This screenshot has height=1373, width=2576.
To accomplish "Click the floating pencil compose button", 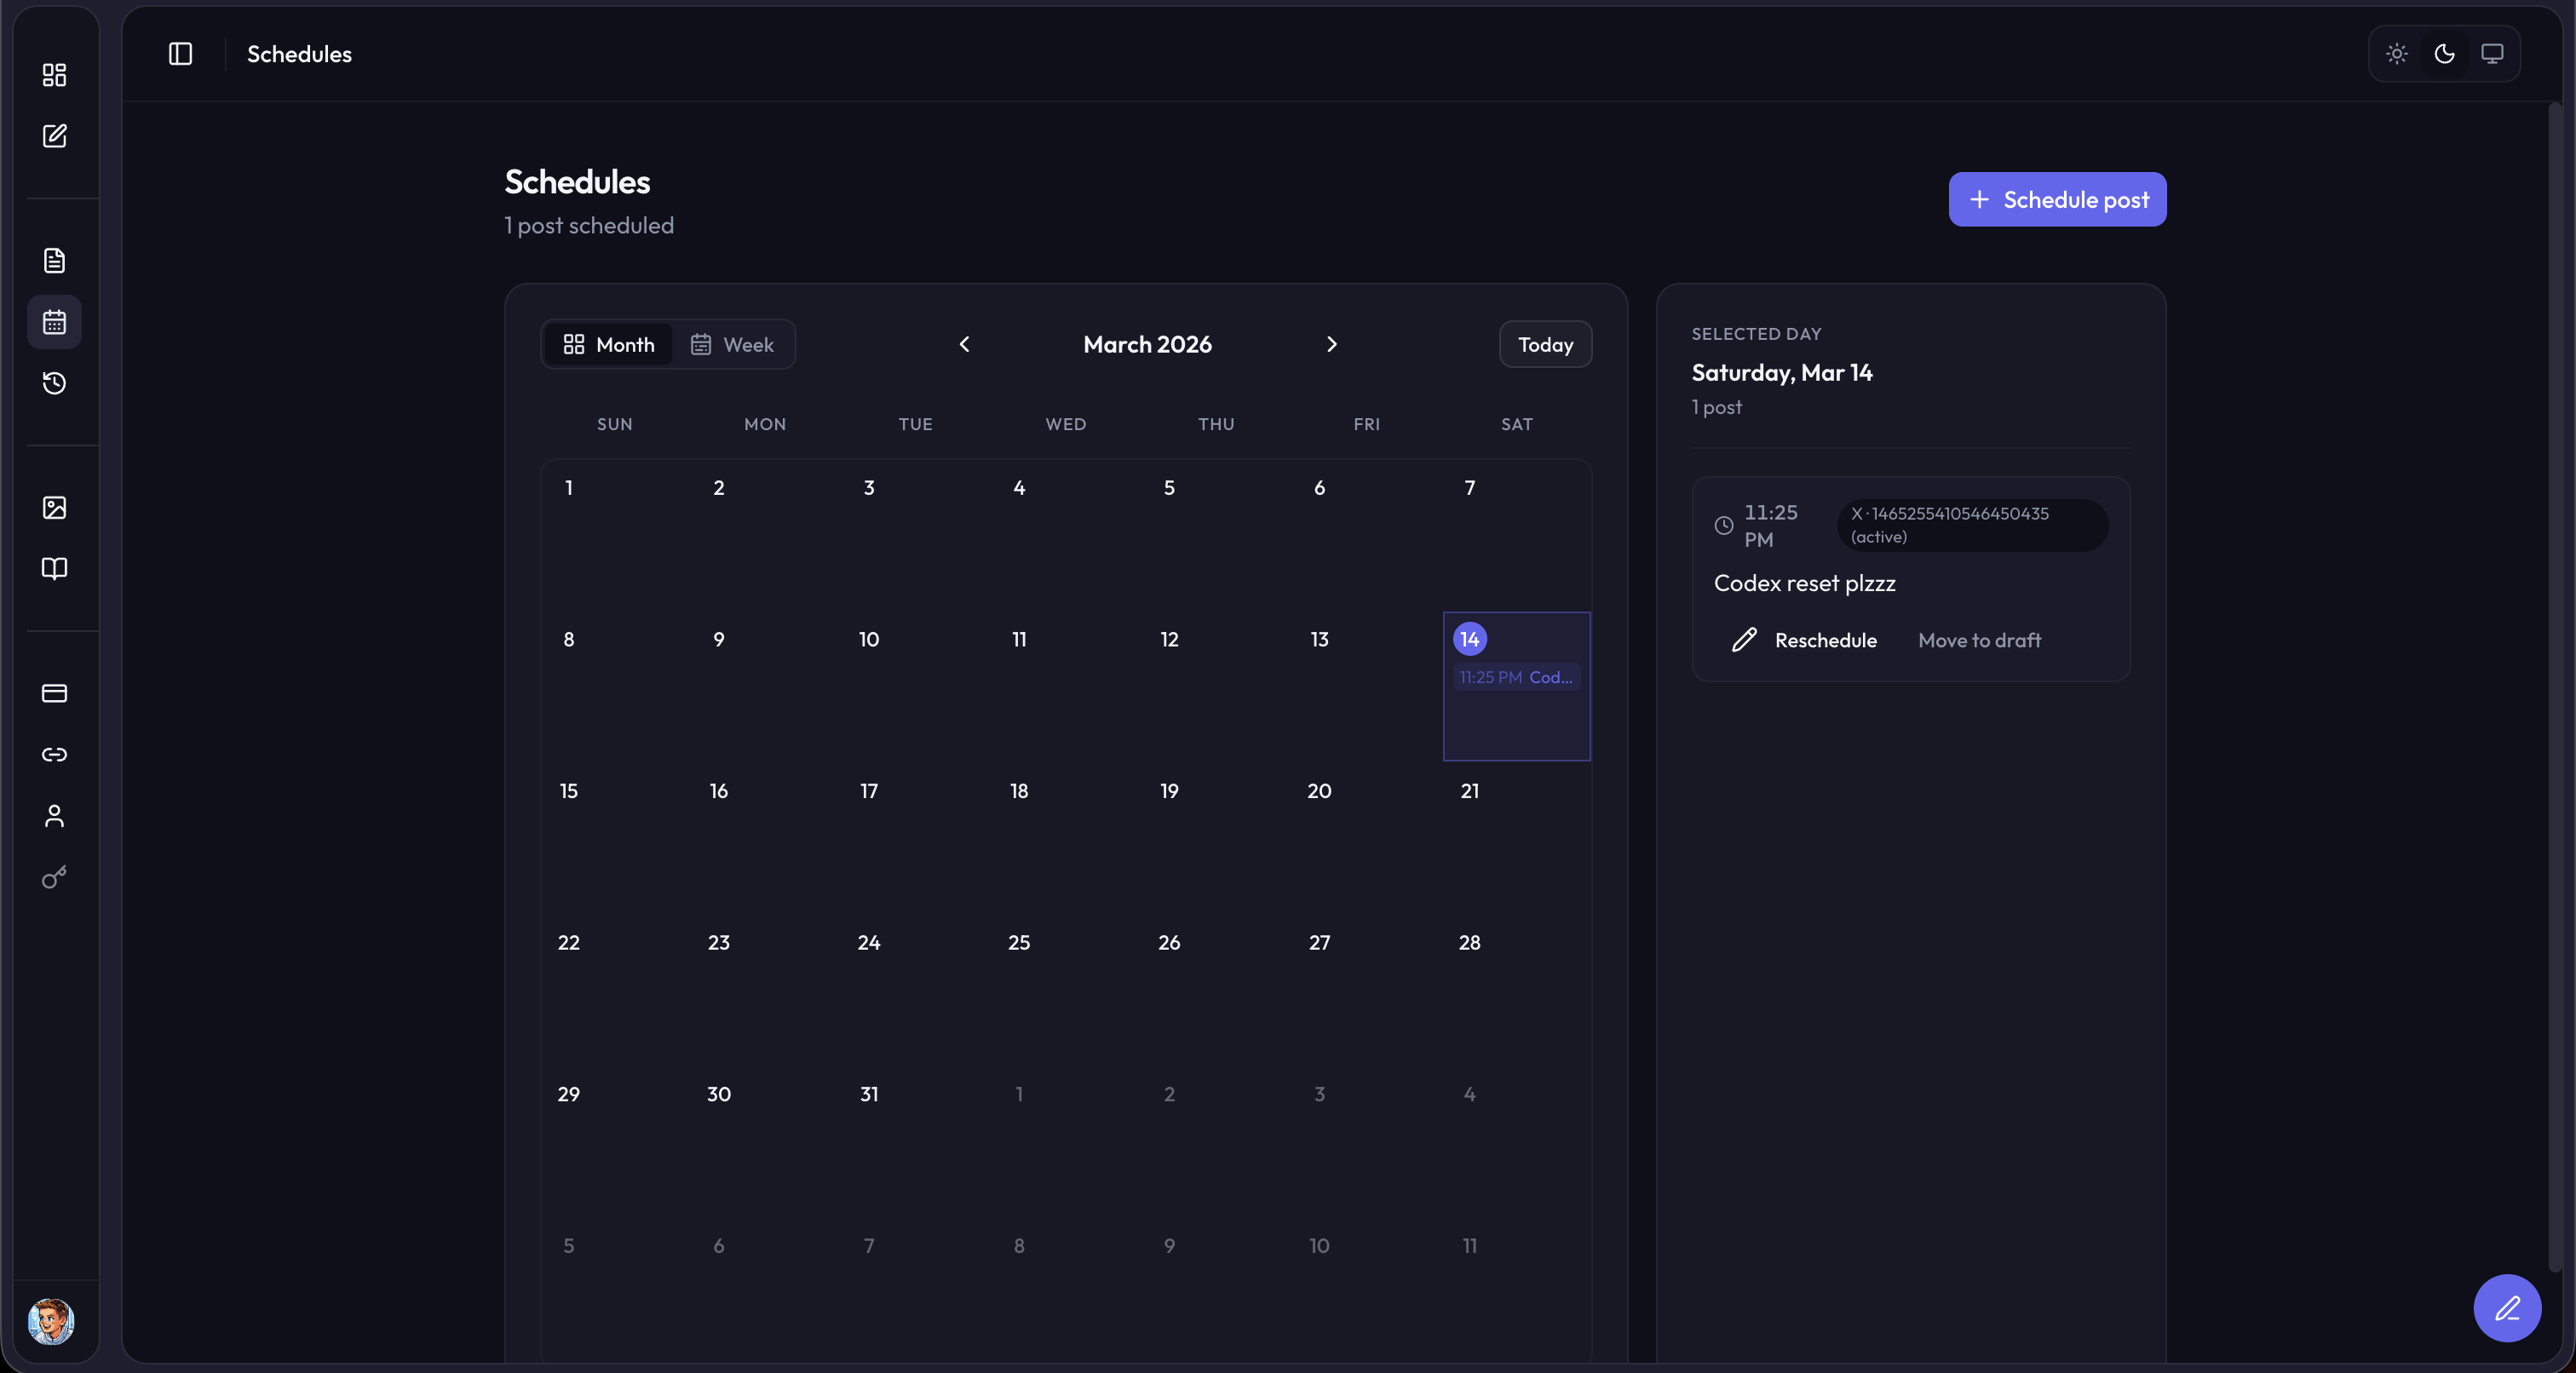I will click(2506, 1307).
